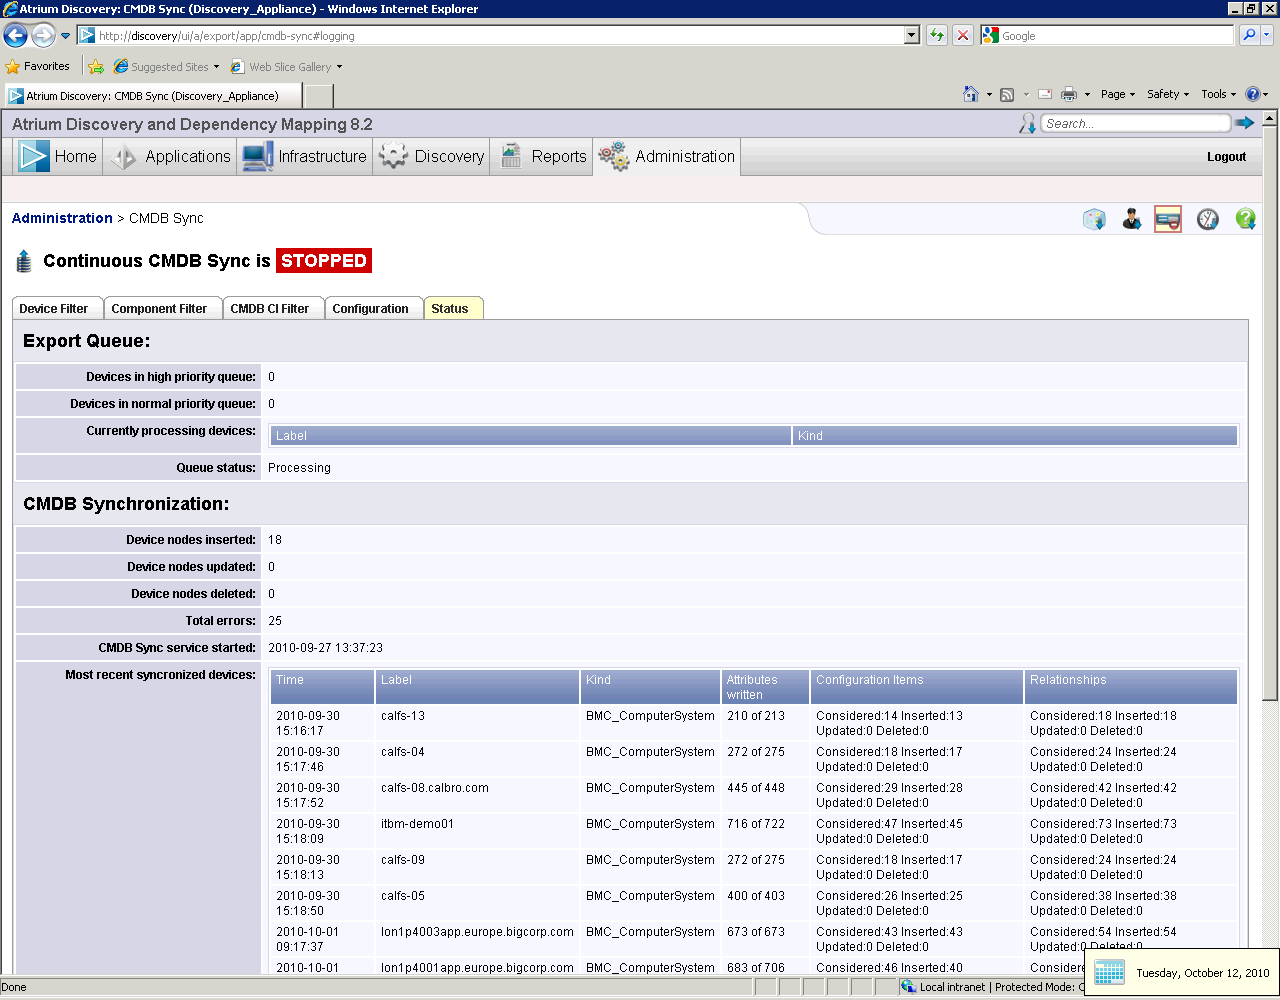The image size is (1280, 1000).
Task: Open the Tools menu
Action: click(x=1219, y=94)
